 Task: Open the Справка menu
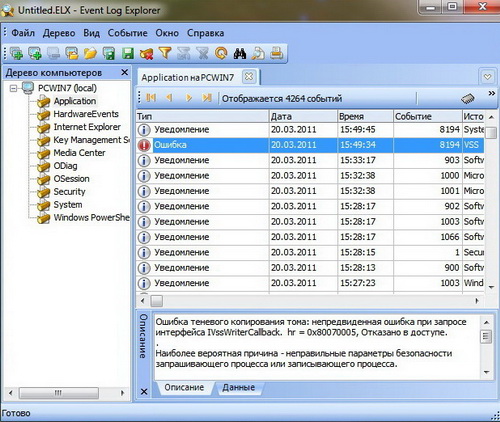(205, 33)
